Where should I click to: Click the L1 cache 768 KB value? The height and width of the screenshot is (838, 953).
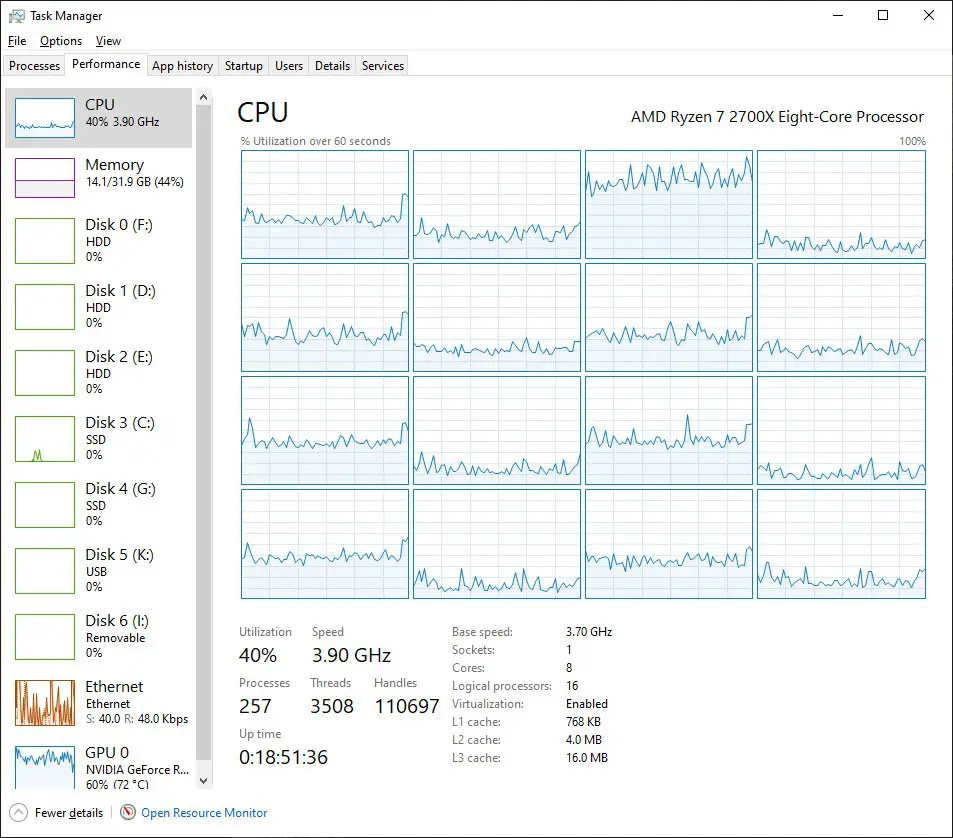coord(583,722)
